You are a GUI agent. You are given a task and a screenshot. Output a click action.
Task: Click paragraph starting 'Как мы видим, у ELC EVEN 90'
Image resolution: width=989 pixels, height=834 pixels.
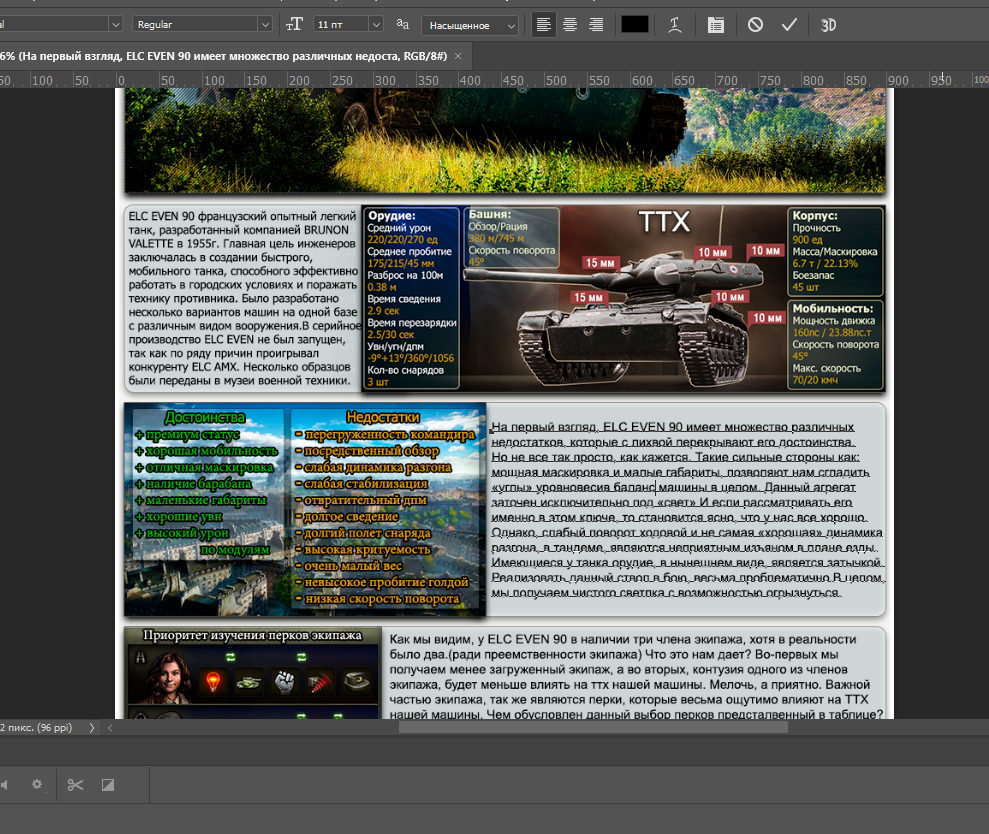coord(636,676)
